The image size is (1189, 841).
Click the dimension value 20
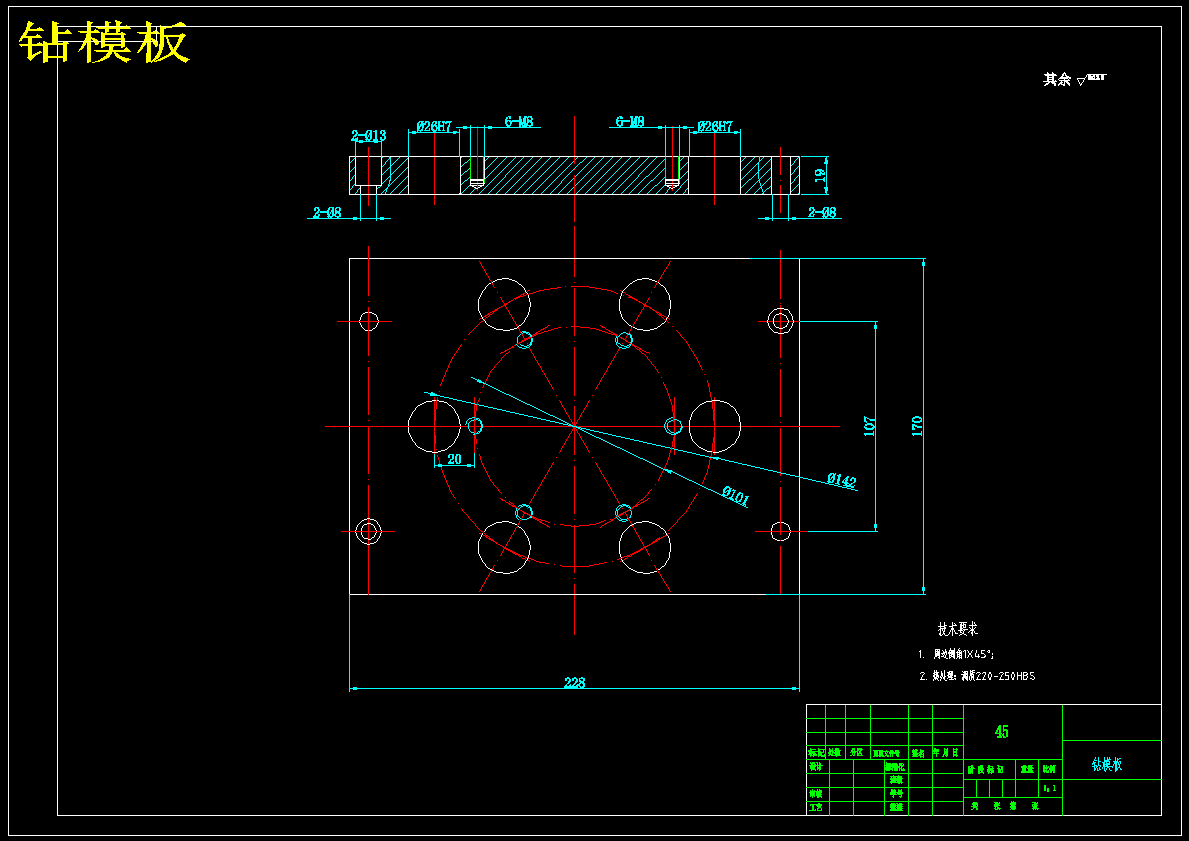454,459
